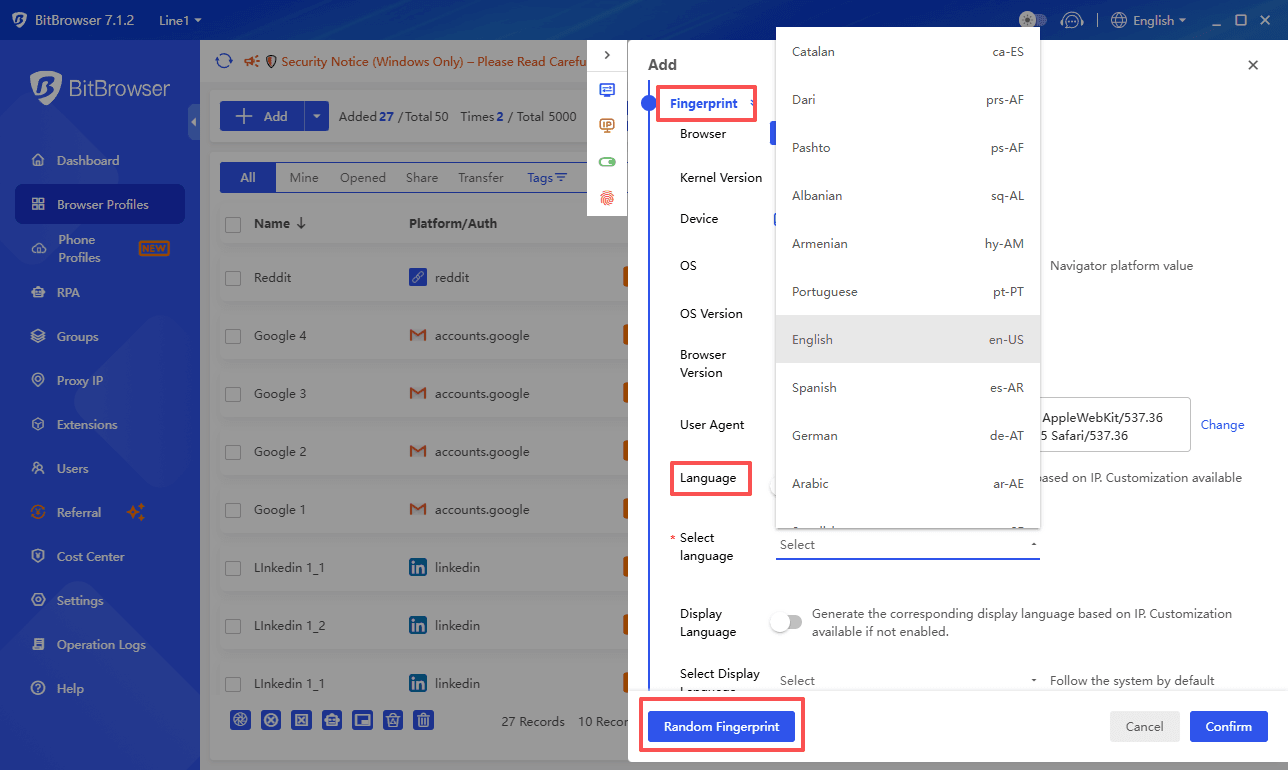Screen dimensions: 1288x770
Task: Open the English interface language dropdown
Action: (1149, 20)
